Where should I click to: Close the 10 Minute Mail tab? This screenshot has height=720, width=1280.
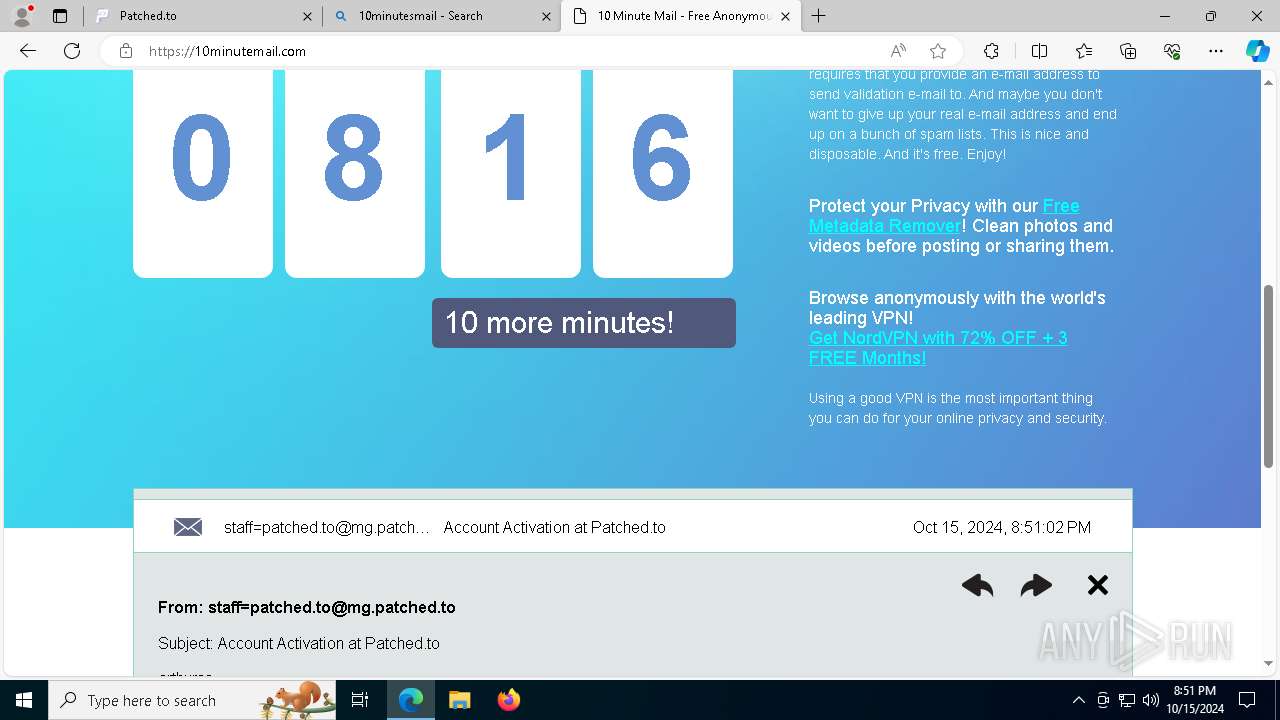(785, 16)
